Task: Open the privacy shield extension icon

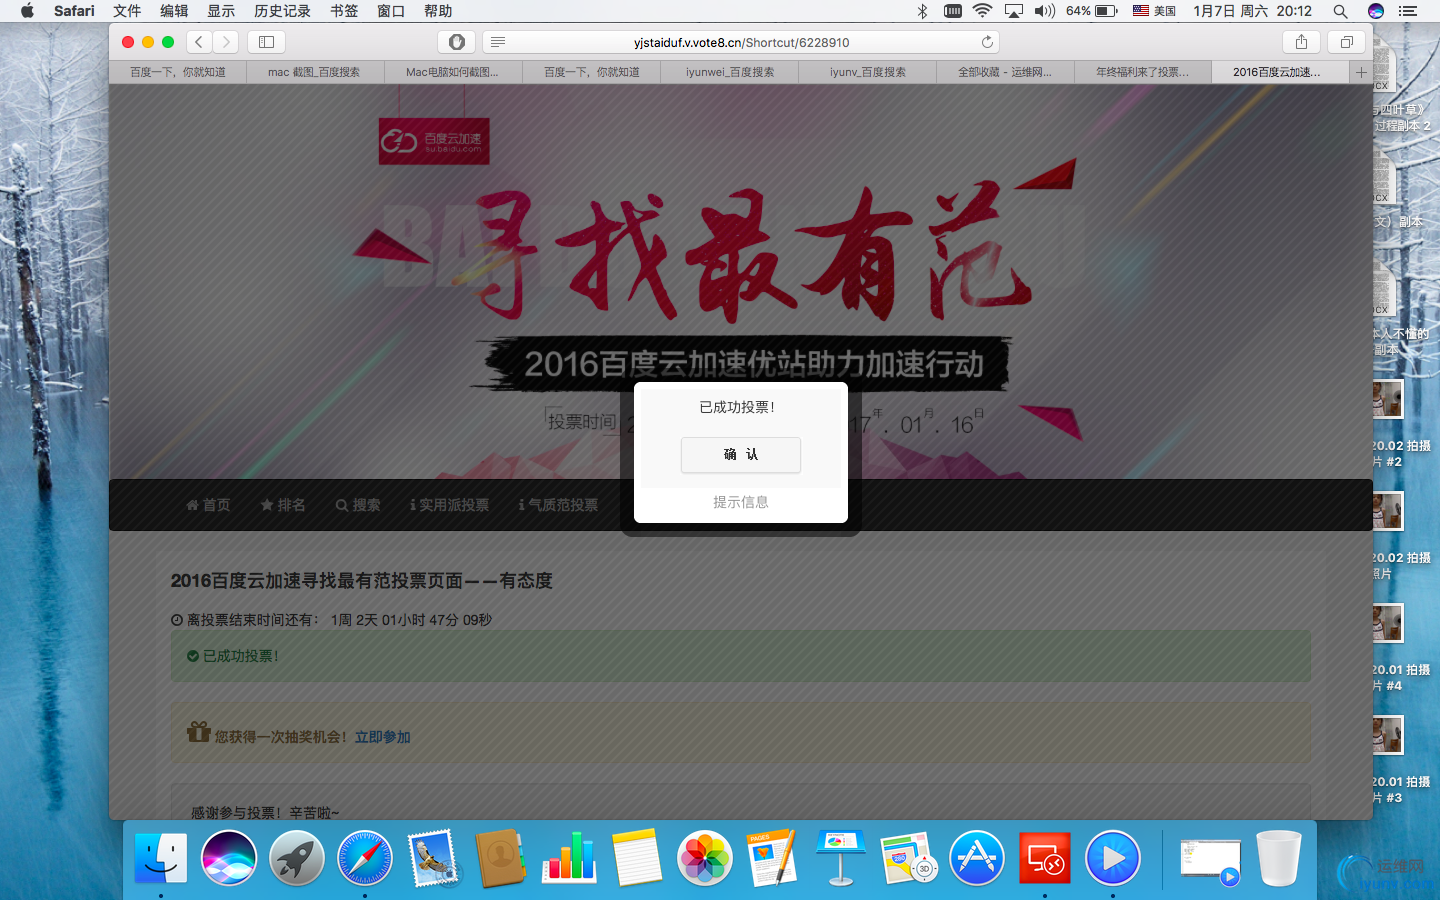Action: pyautogui.click(x=456, y=42)
